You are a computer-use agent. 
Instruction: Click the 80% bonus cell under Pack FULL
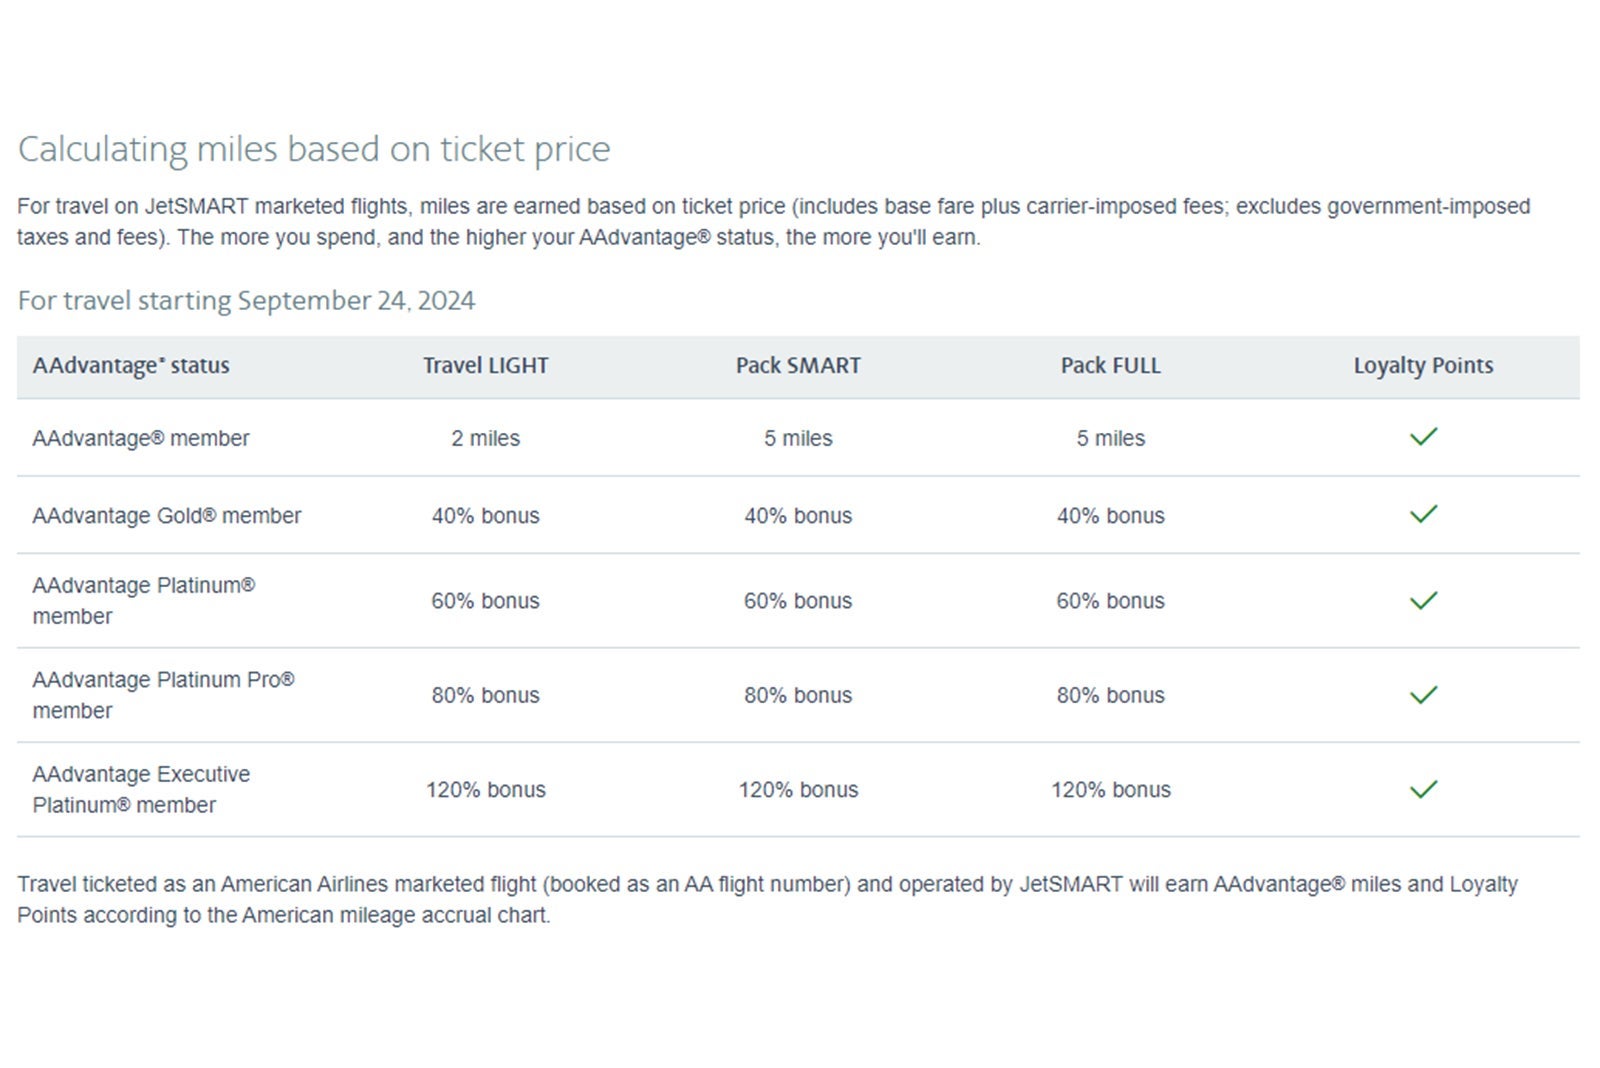coord(1110,695)
